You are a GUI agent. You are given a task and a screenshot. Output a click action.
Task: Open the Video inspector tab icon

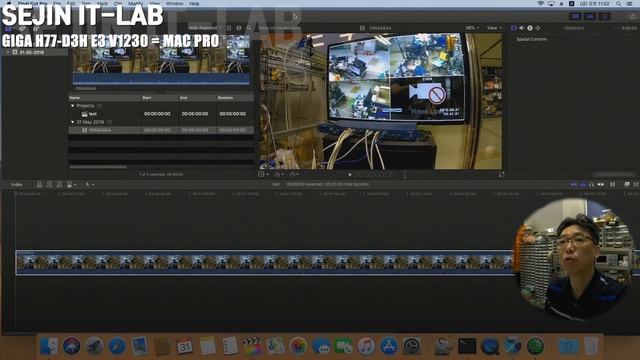click(x=514, y=28)
